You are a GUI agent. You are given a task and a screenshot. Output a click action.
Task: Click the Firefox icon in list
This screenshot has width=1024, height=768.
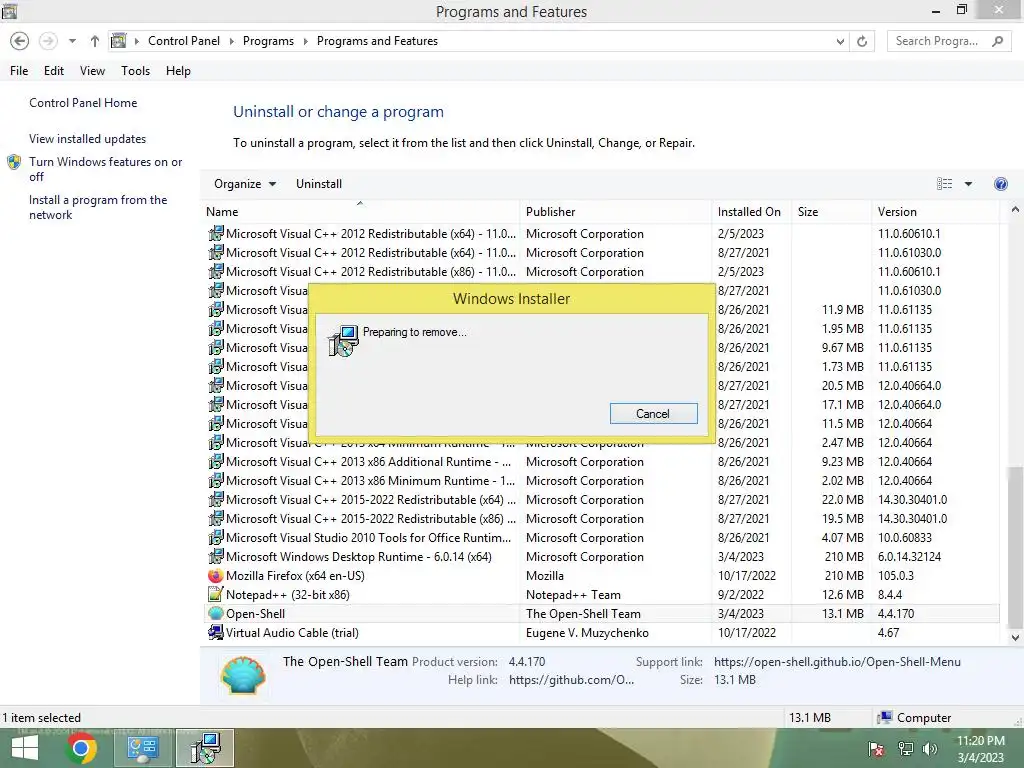[216, 576]
